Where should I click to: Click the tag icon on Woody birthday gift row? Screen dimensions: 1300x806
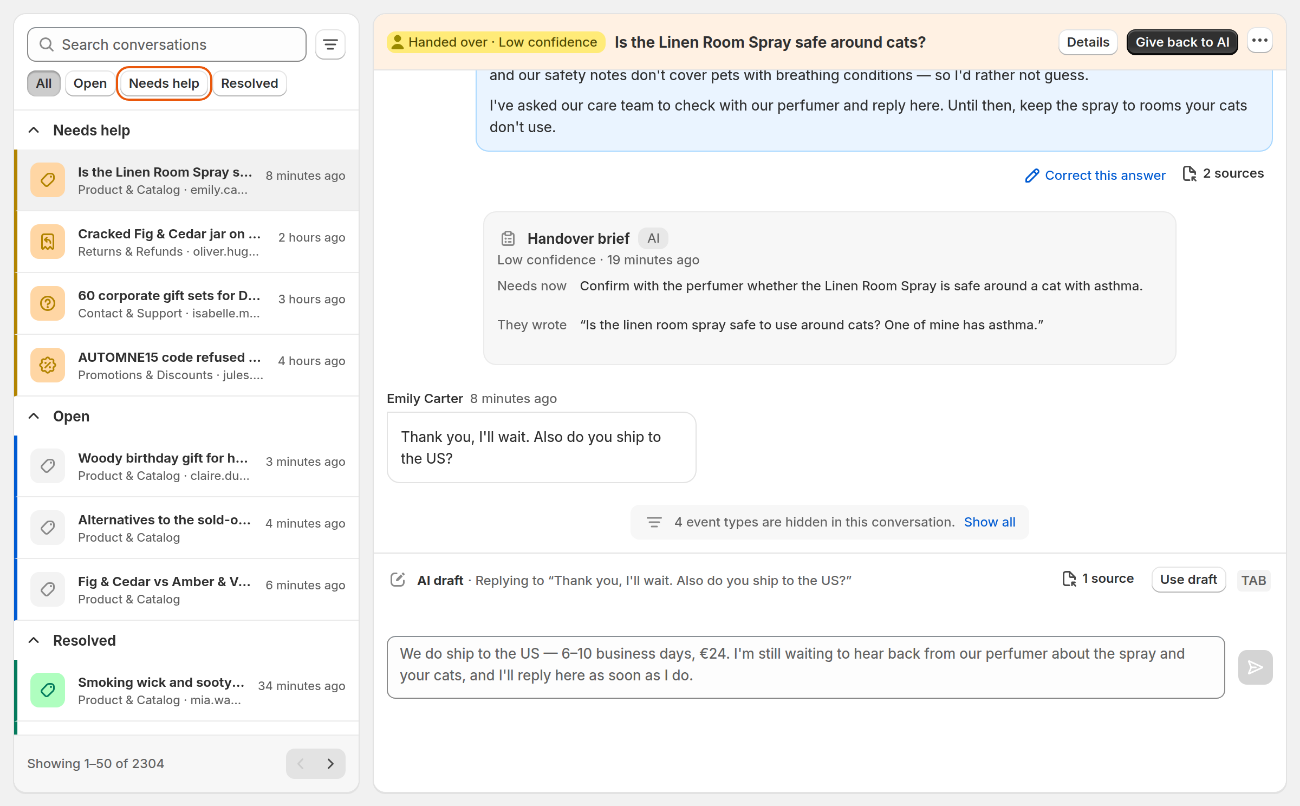tap(47, 466)
